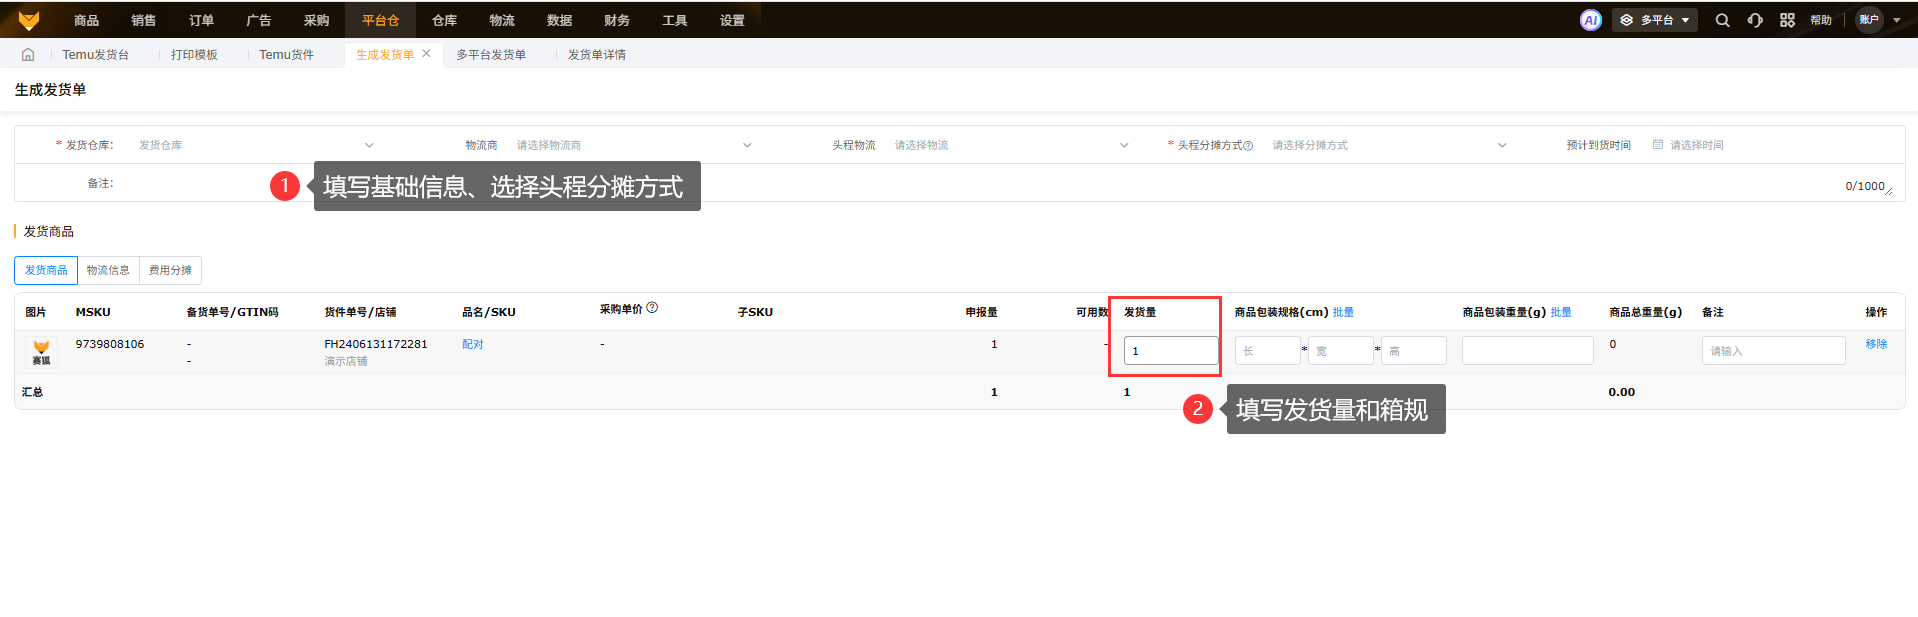Open the 多平台 platform dropdown

point(1654,20)
